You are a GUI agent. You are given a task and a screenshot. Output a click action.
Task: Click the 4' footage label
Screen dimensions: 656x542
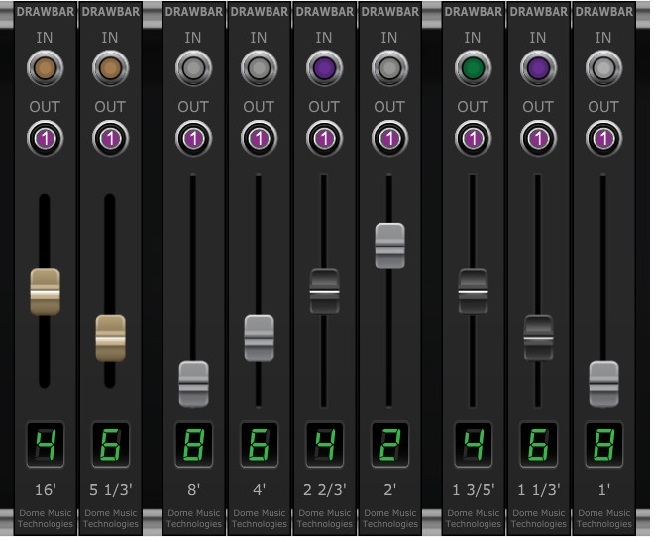point(259,489)
